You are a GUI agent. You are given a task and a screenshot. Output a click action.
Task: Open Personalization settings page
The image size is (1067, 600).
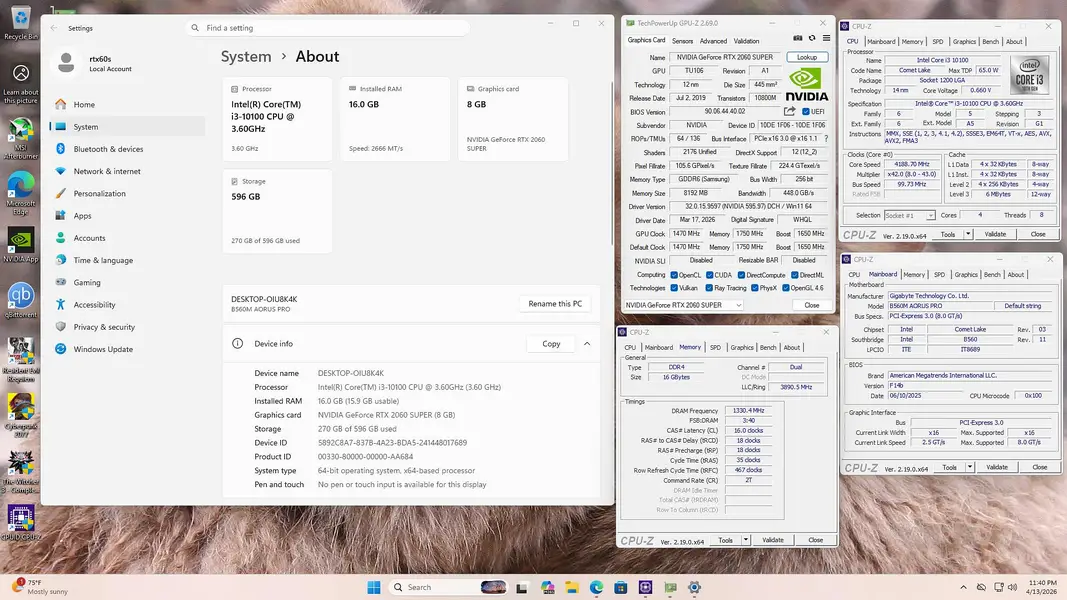click(99, 194)
